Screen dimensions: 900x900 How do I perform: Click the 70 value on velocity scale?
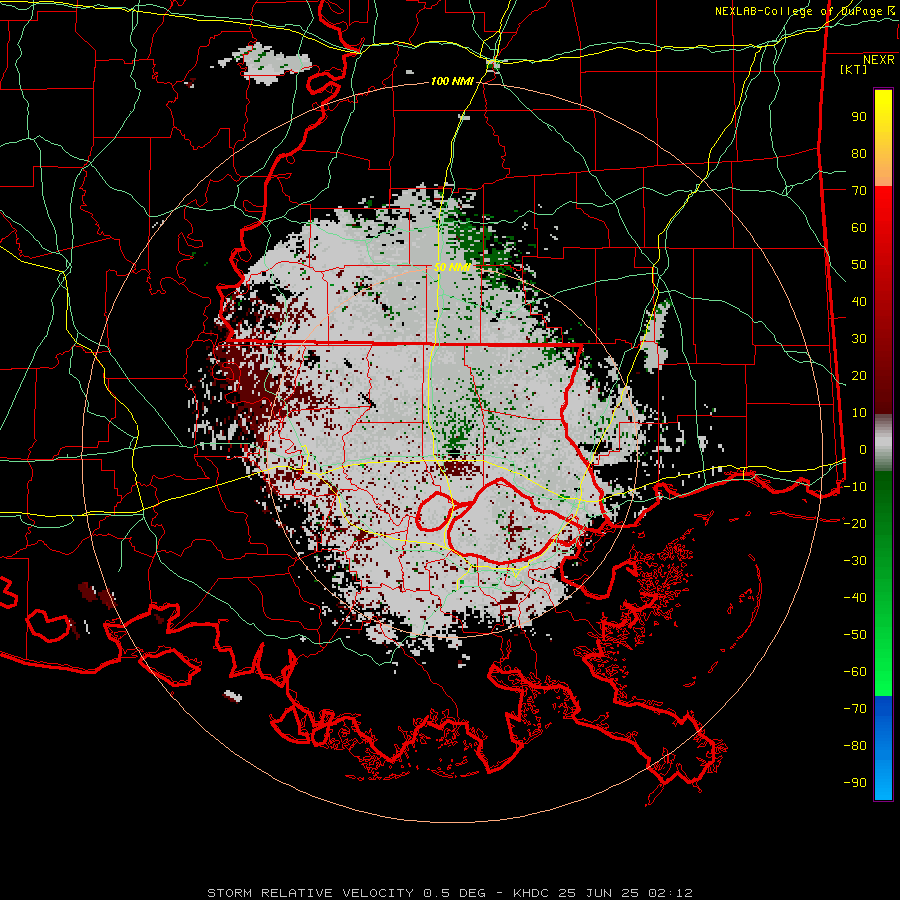point(859,191)
